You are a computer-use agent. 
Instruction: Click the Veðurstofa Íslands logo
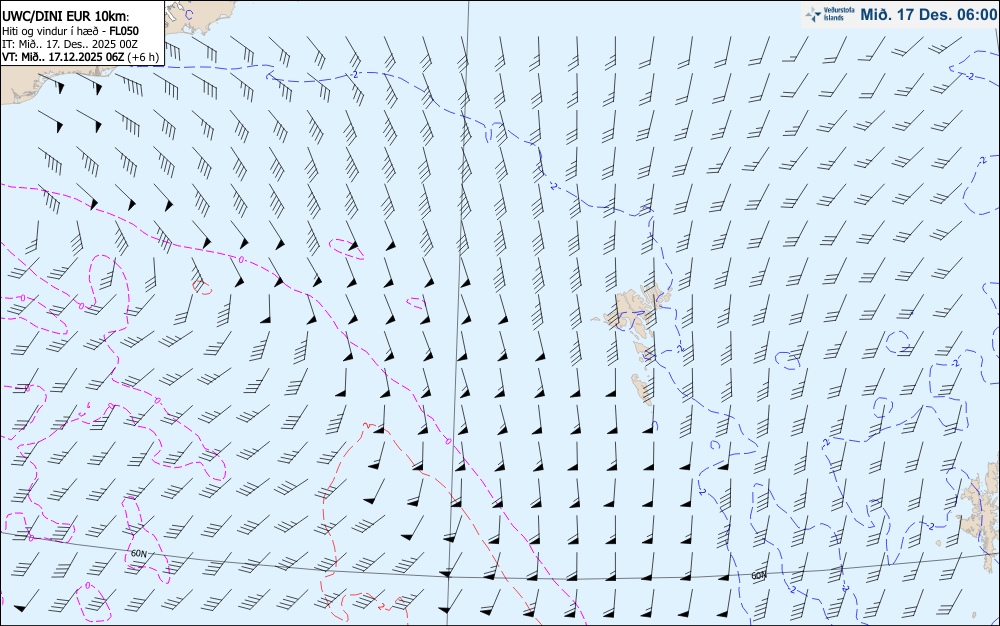pyautogui.click(x=829, y=14)
